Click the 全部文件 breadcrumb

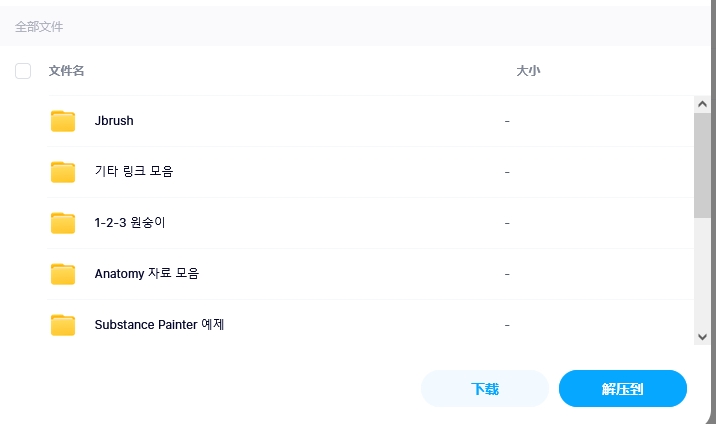[x=39, y=27]
